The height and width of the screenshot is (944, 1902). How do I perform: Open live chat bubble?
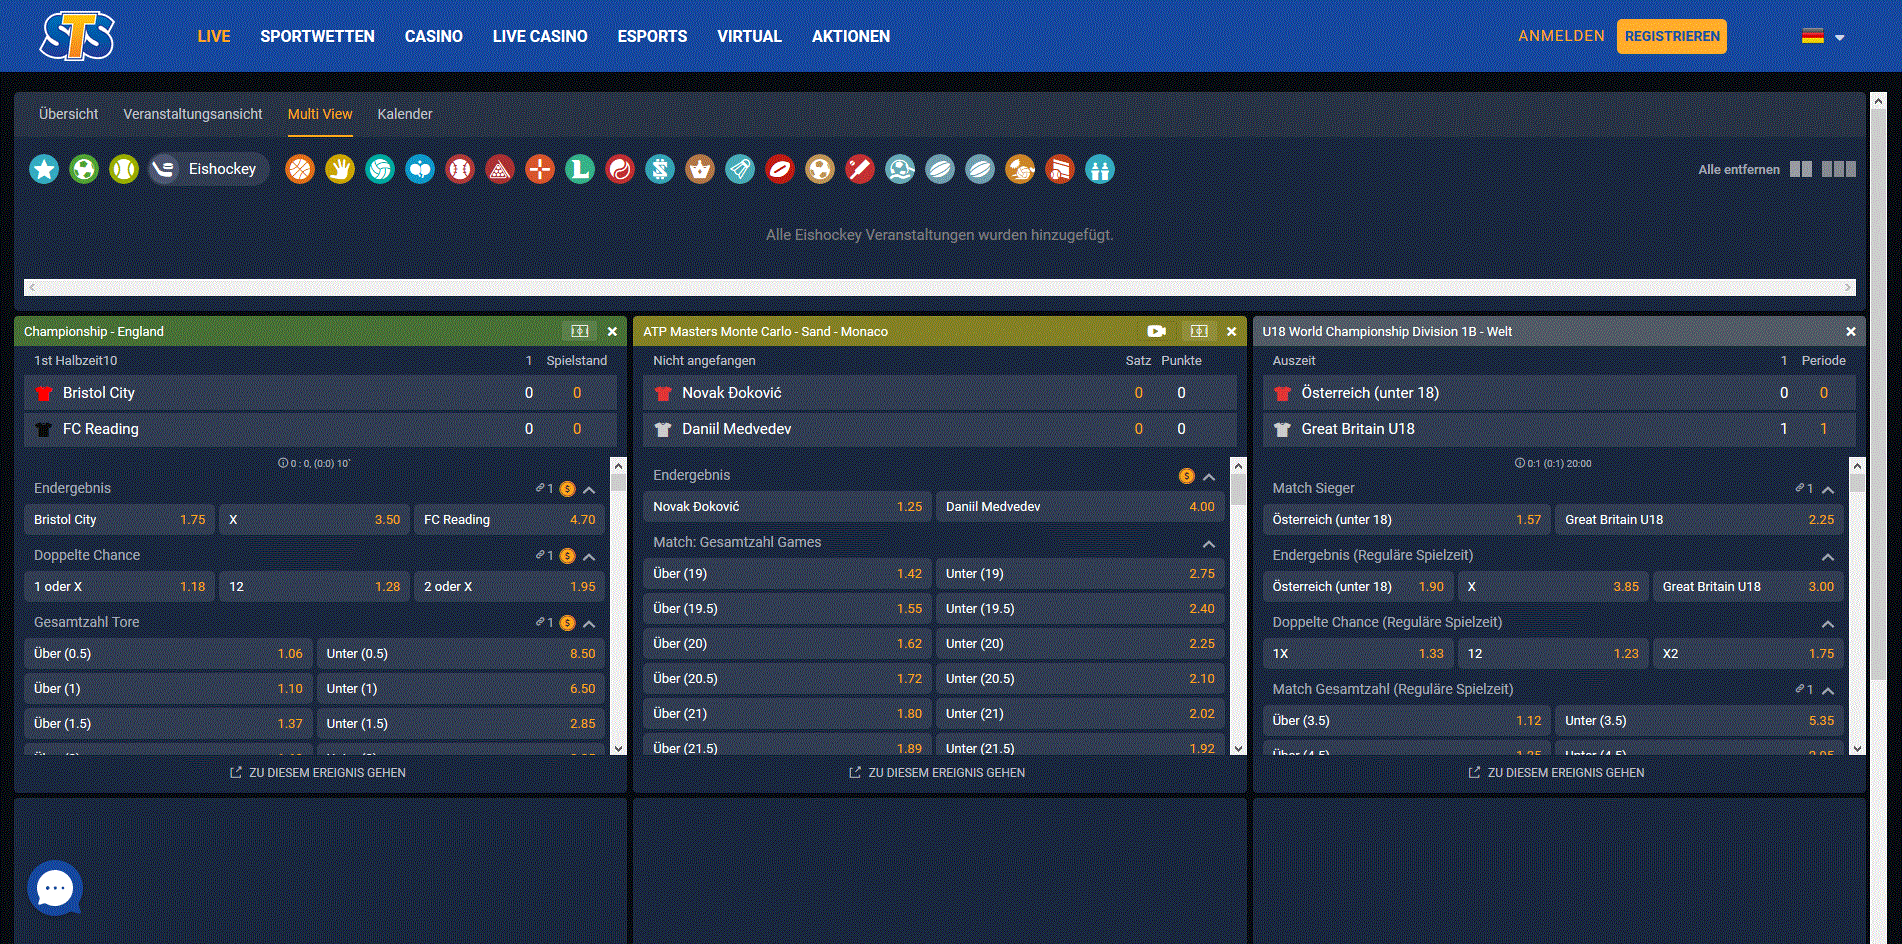pyautogui.click(x=55, y=888)
